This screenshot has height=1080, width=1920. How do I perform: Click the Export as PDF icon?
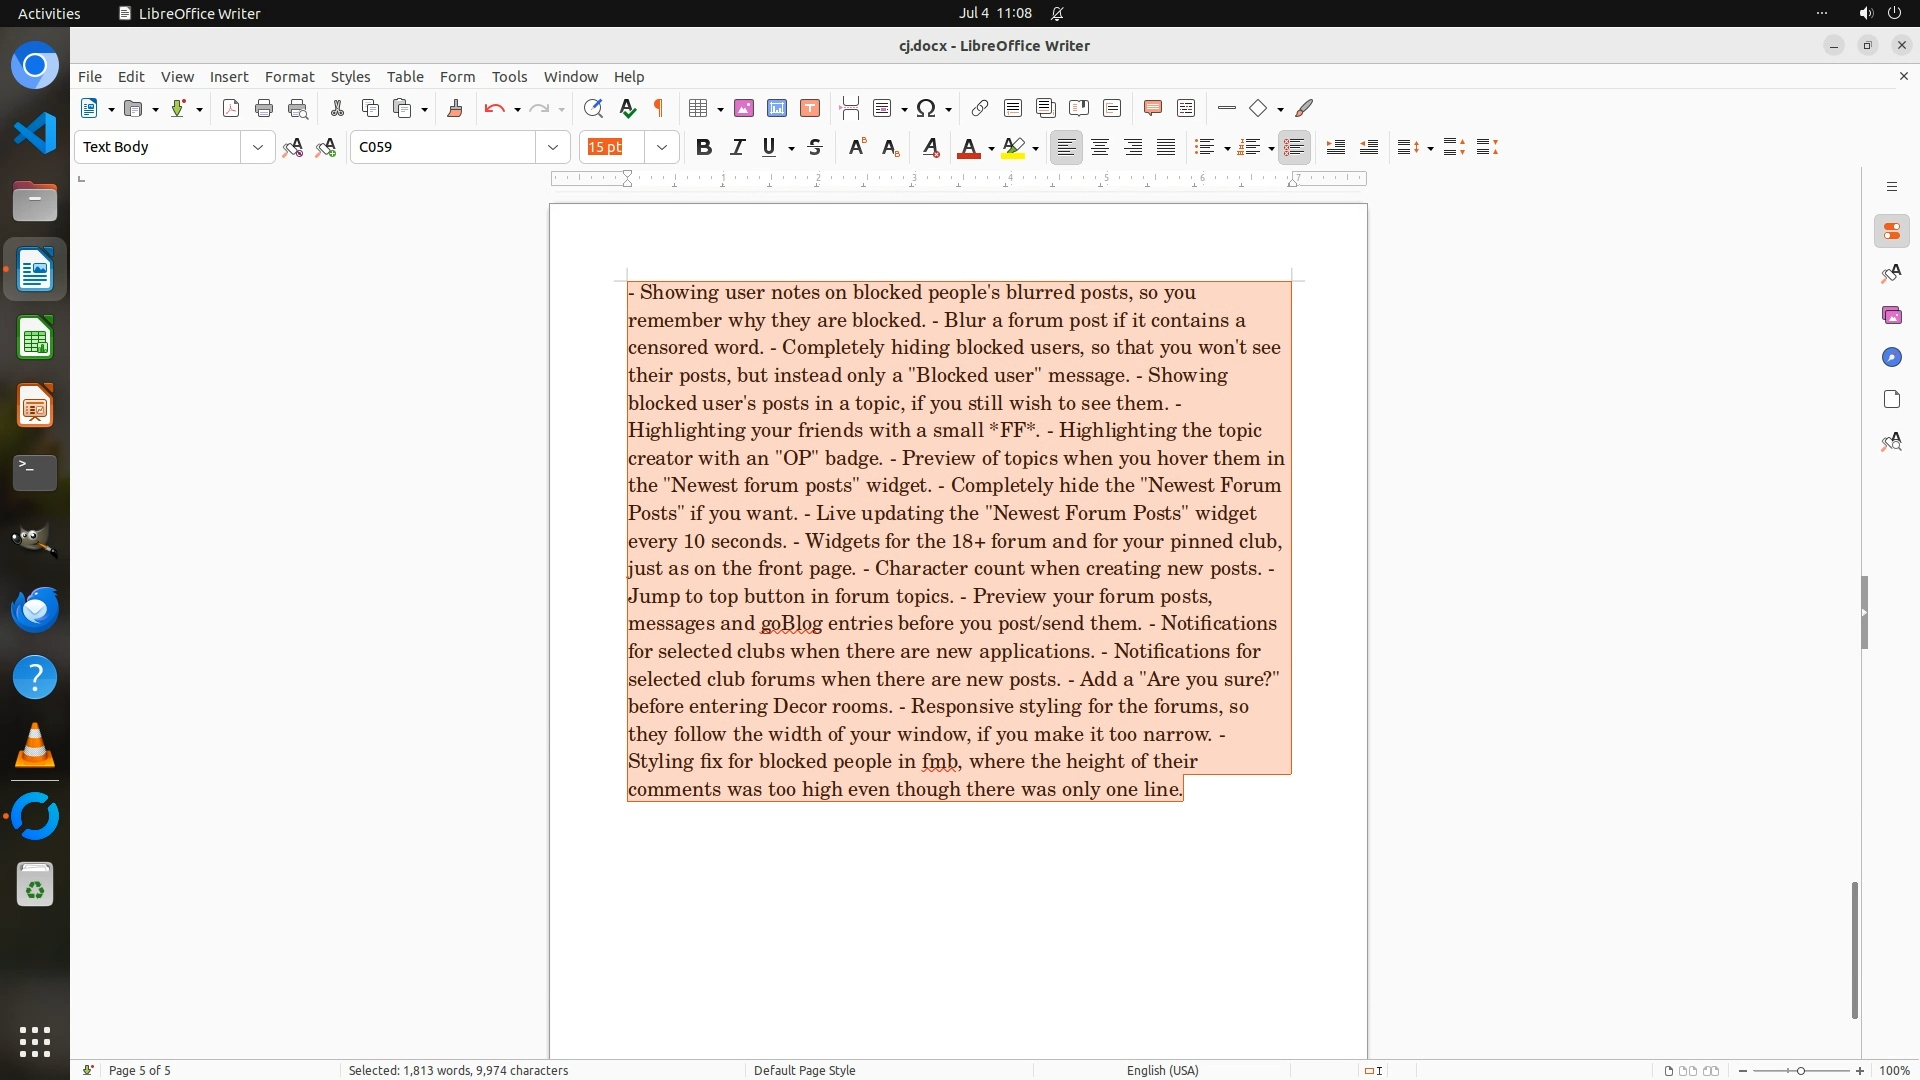(231, 108)
